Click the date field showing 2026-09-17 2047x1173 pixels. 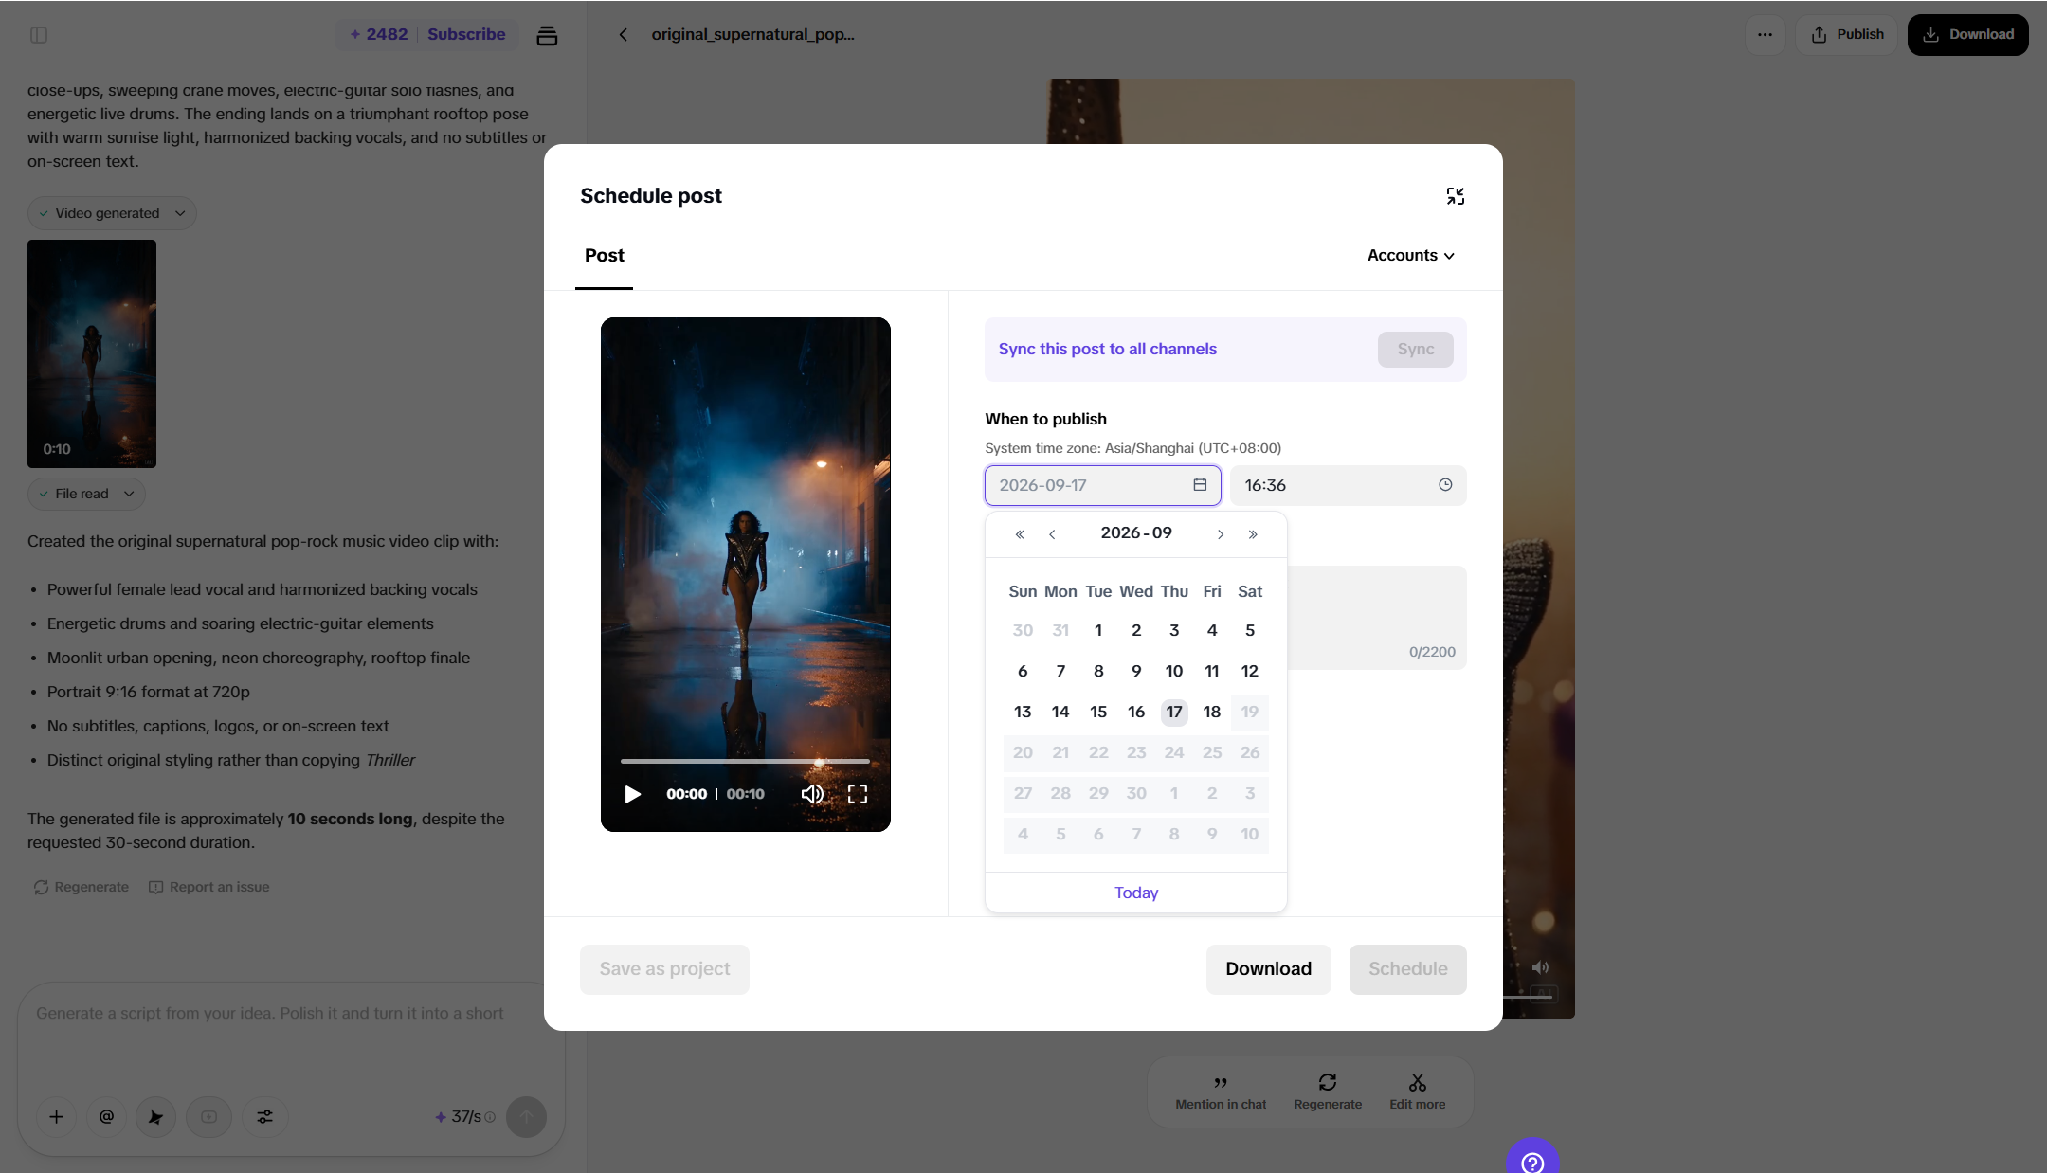click(x=1103, y=485)
